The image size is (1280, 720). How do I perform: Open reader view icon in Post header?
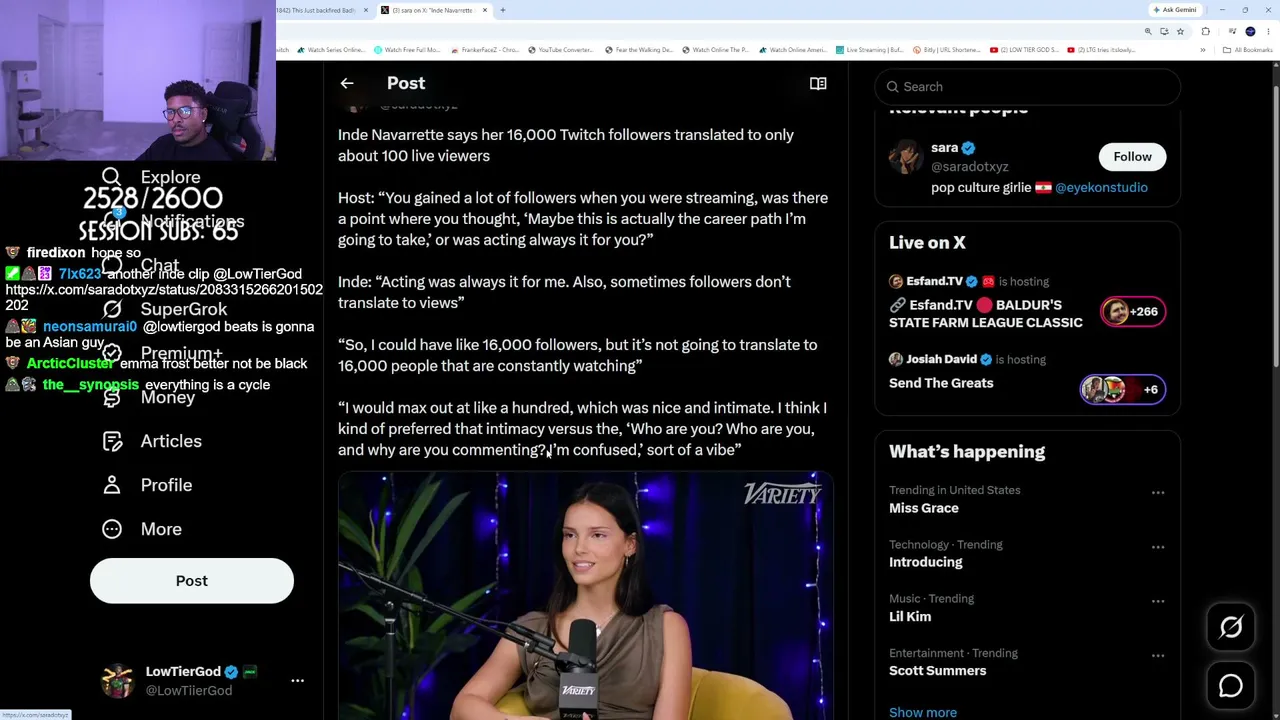pos(818,84)
